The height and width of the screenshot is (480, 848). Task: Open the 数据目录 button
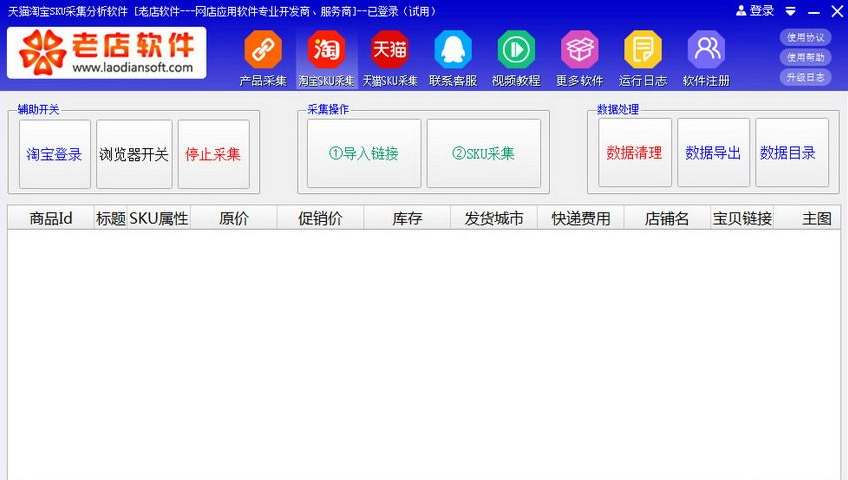click(792, 153)
